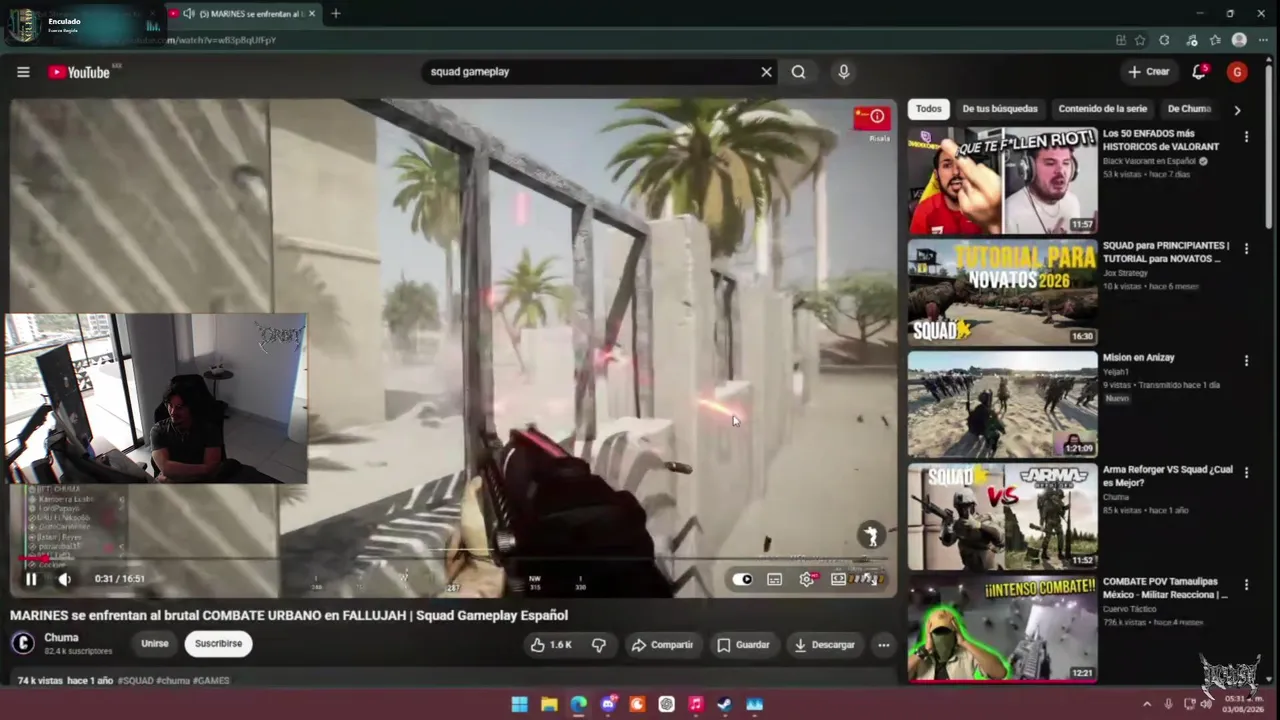
Task: Open options for Arma Reforger VS Squad
Action: click(x=1246, y=473)
